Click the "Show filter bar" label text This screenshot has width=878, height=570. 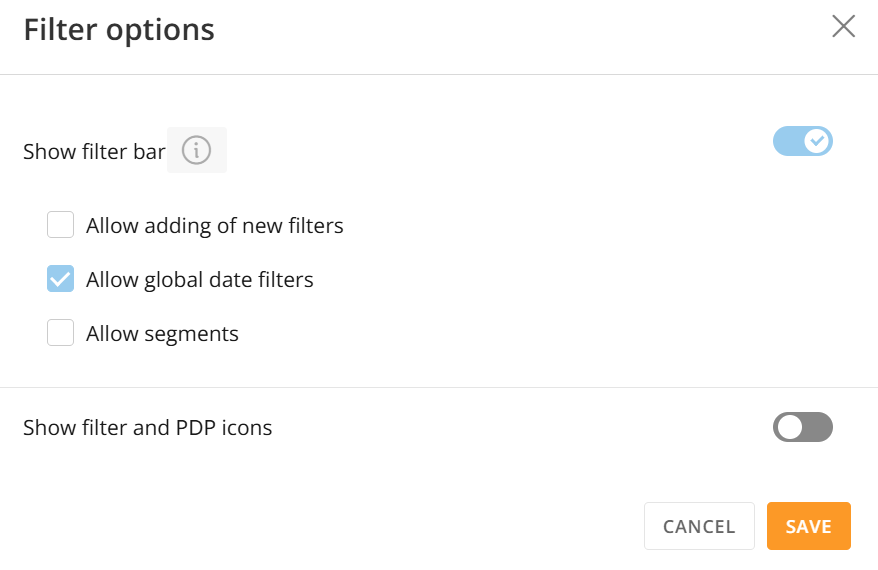(x=94, y=152)
